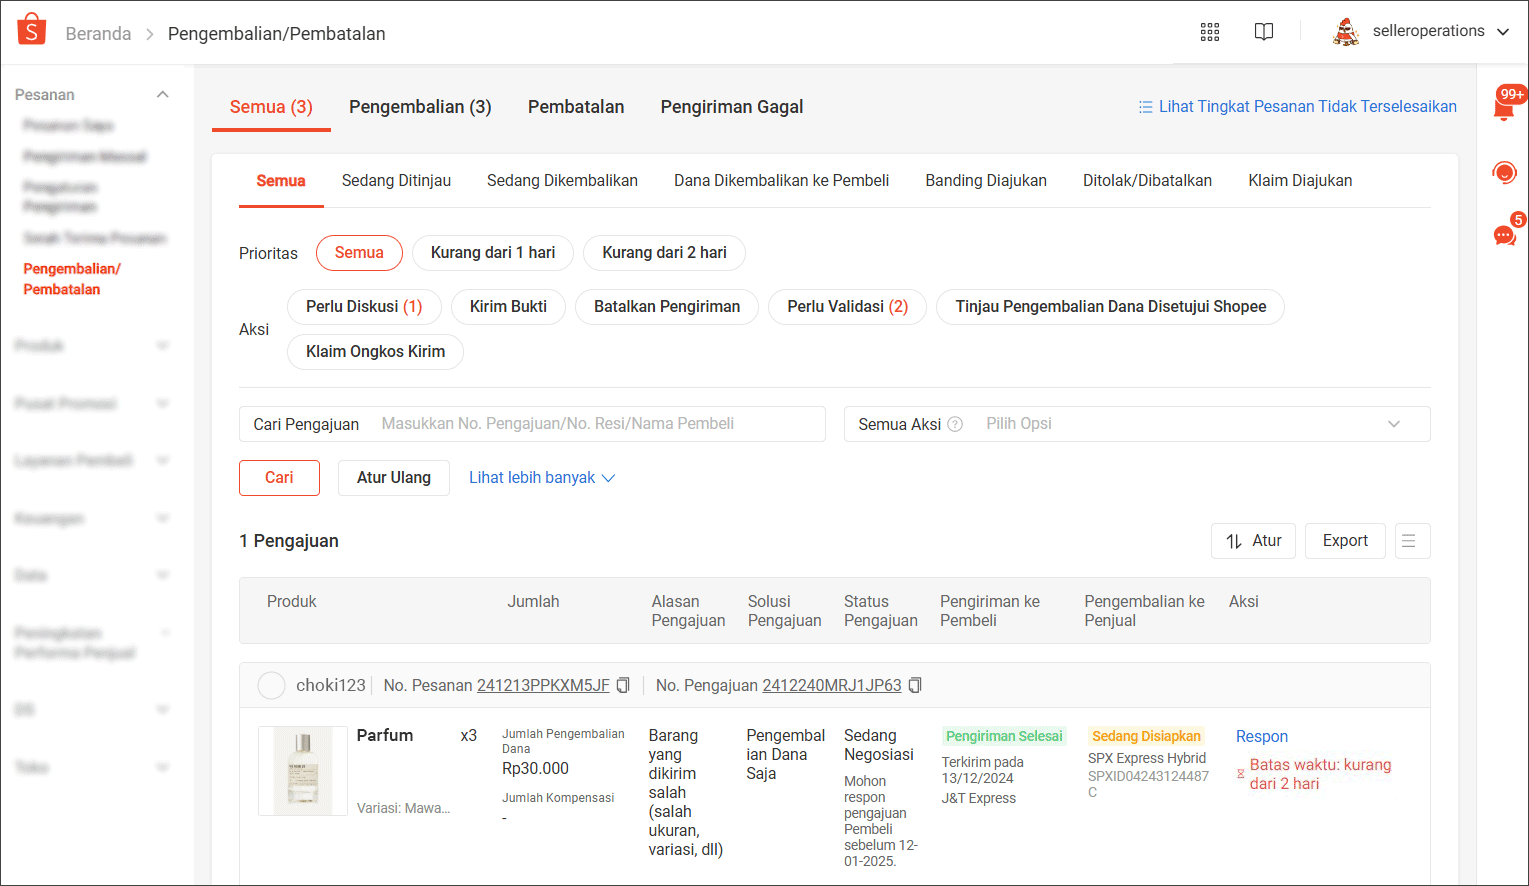The height and width of the screenshot is (886, 1529).
Task: Click the Respon link for Parfum
Action: coord(1261,737)
